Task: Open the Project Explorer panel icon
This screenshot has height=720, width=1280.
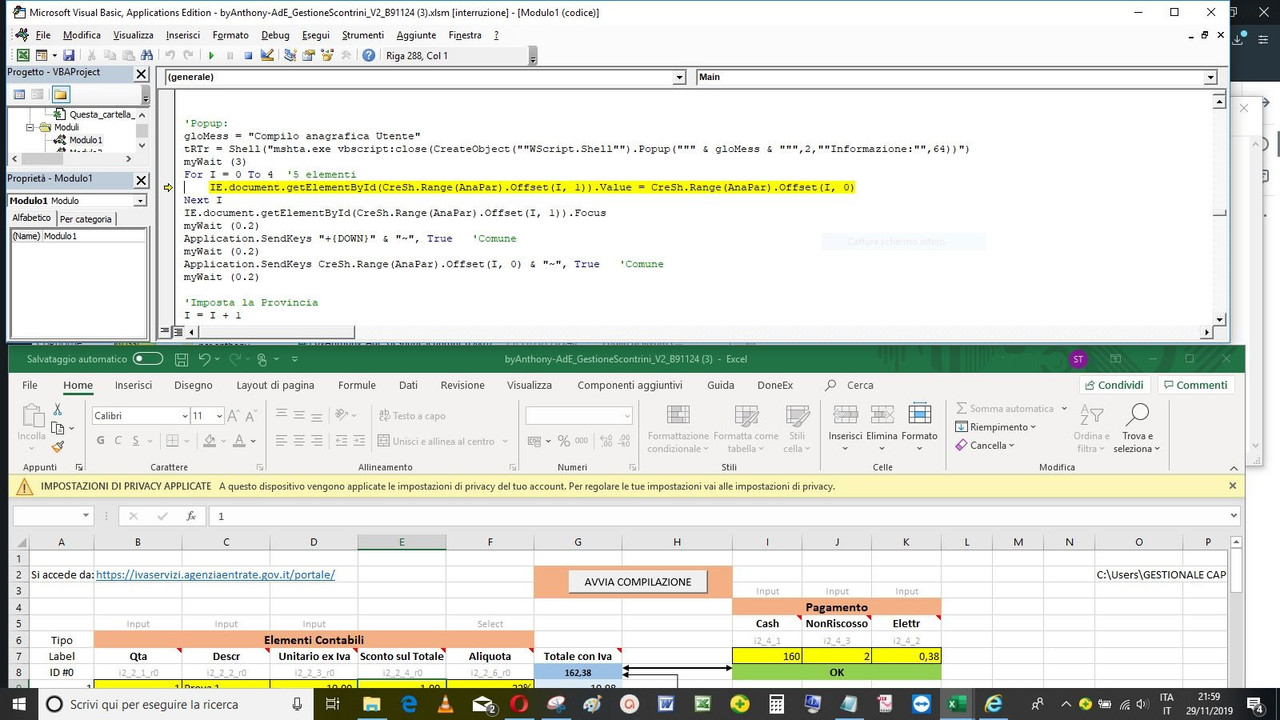Action: pyautogui.click(x=289, y=55)
